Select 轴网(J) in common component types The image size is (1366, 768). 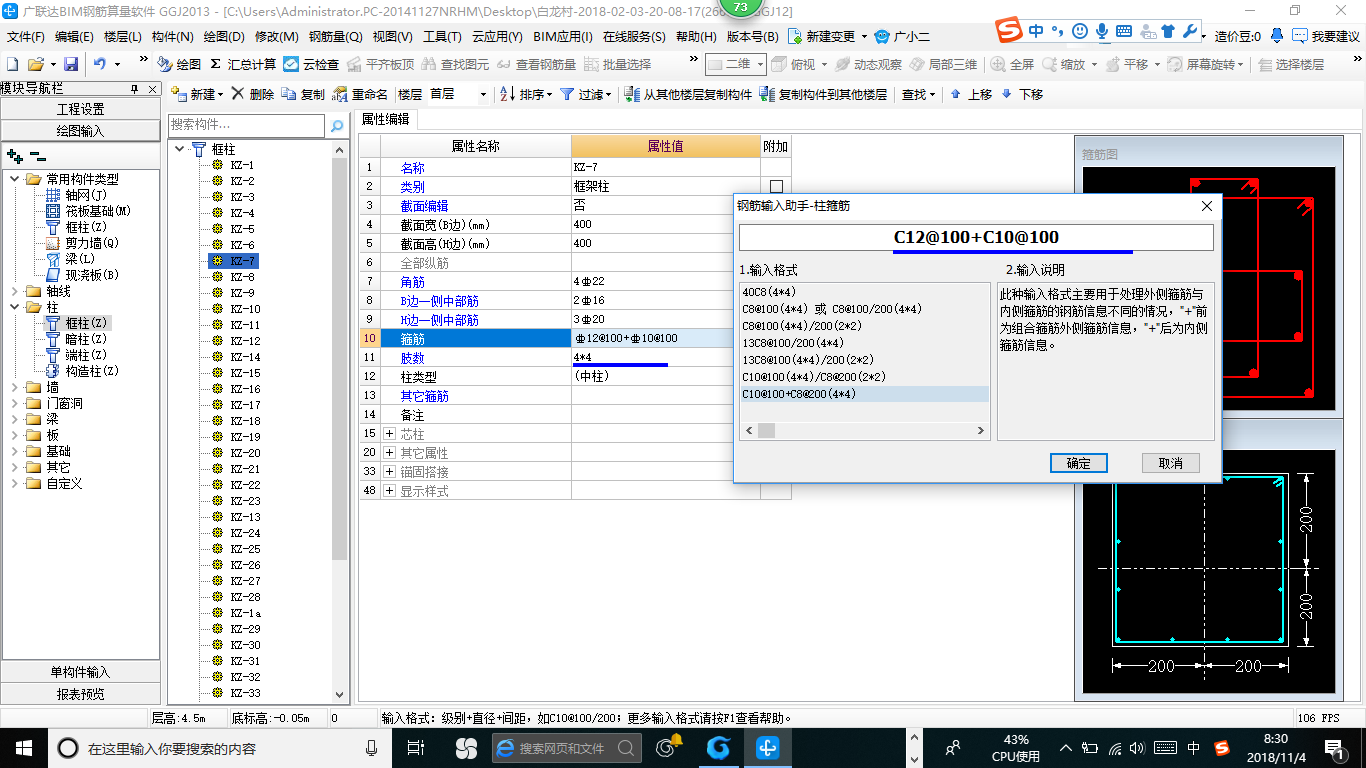click(x=76, y=195)
